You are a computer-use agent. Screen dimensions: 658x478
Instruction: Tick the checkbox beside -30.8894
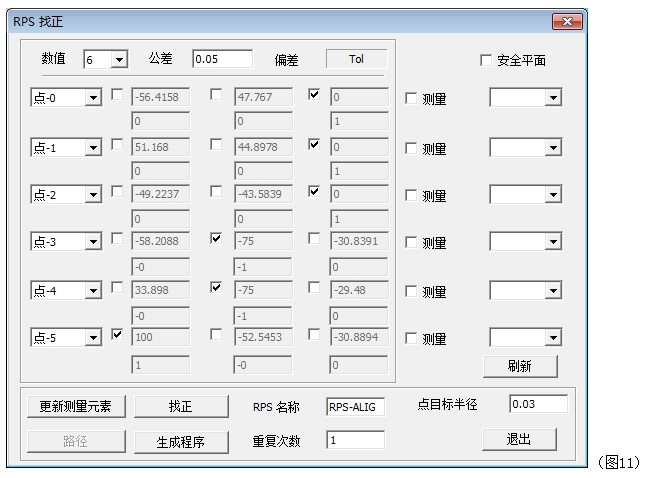tap(314, 334)
